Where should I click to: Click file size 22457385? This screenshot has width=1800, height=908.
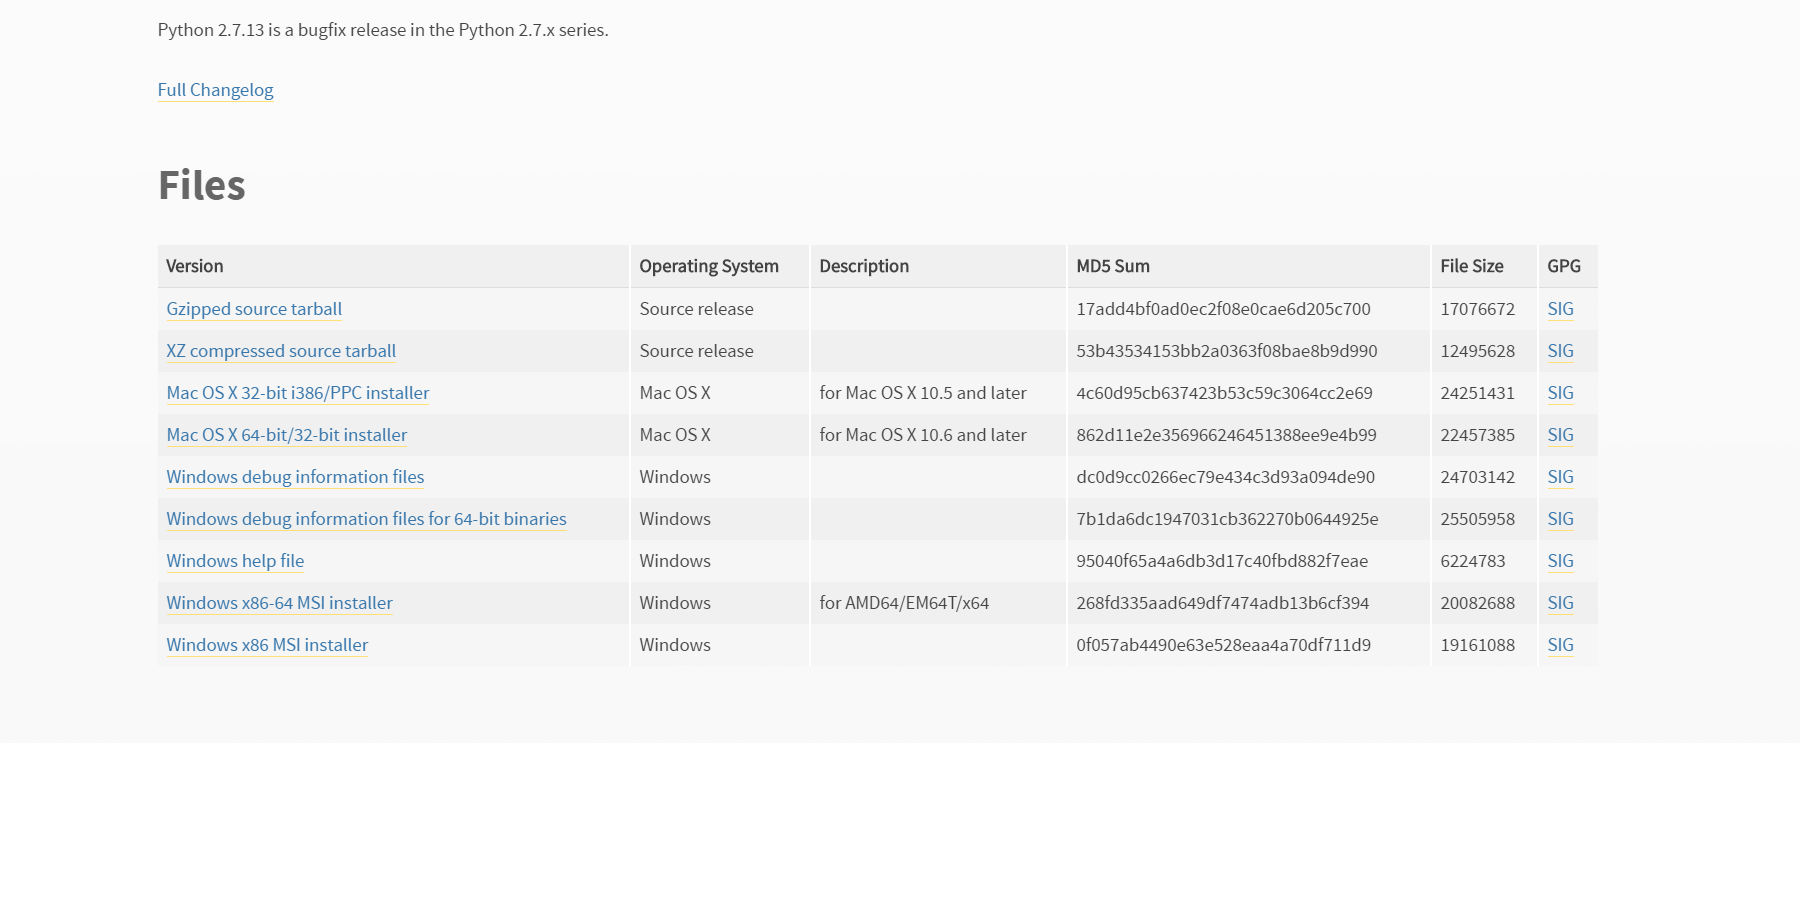[x=1477, y=435]
